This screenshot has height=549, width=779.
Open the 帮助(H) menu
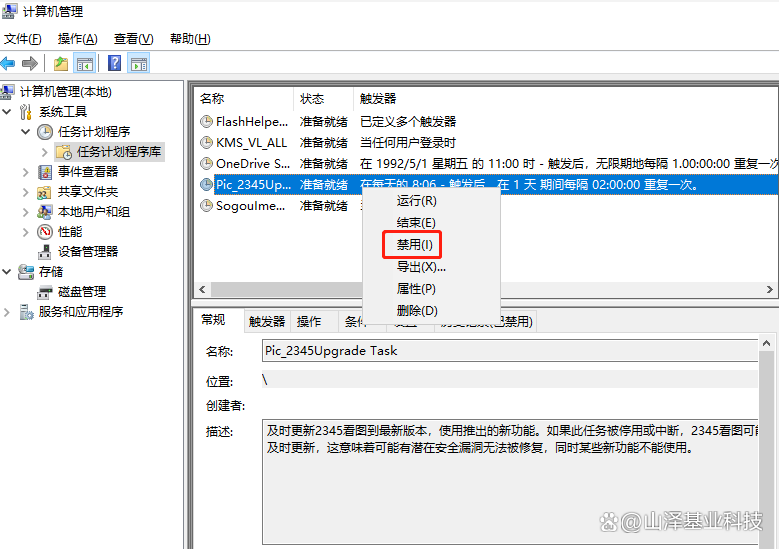click(190, 39)
